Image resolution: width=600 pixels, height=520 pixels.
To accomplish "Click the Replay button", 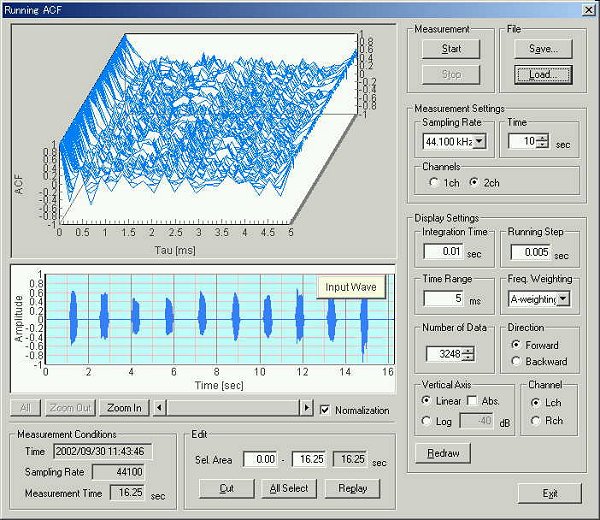I will tap(352, 489).
